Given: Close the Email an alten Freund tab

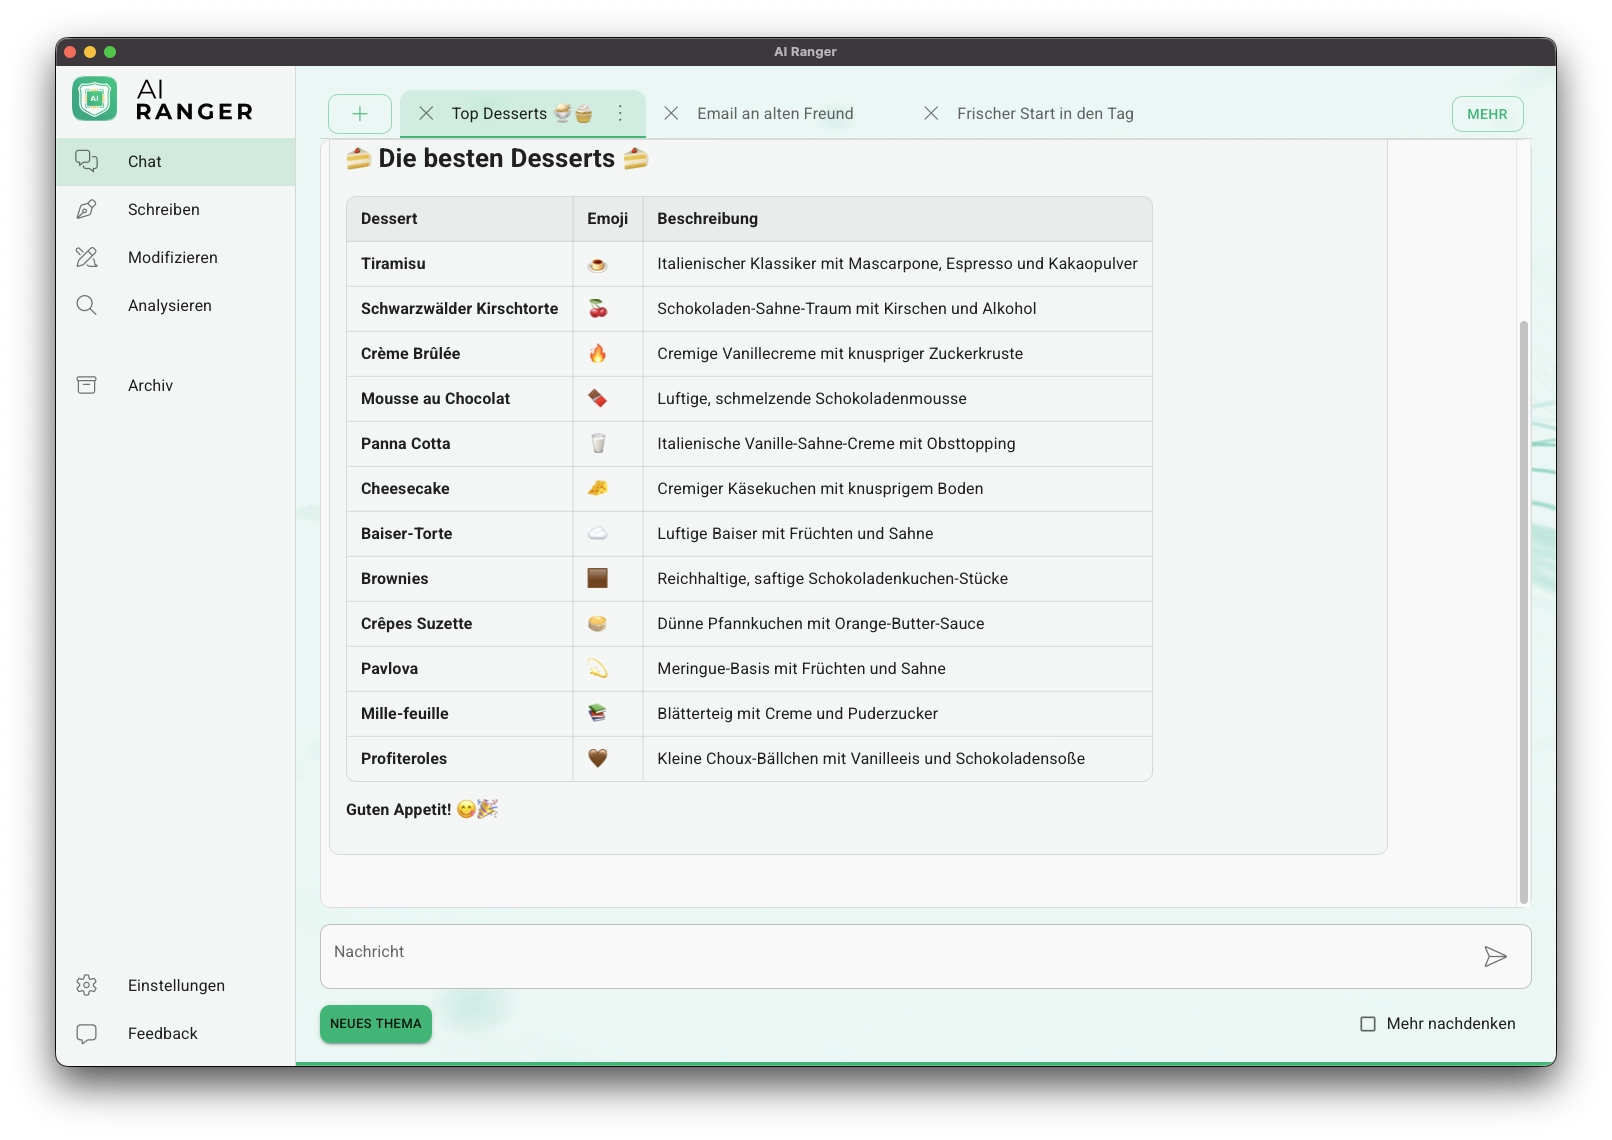Looking at the screenshot, I should tap(672, 114).
